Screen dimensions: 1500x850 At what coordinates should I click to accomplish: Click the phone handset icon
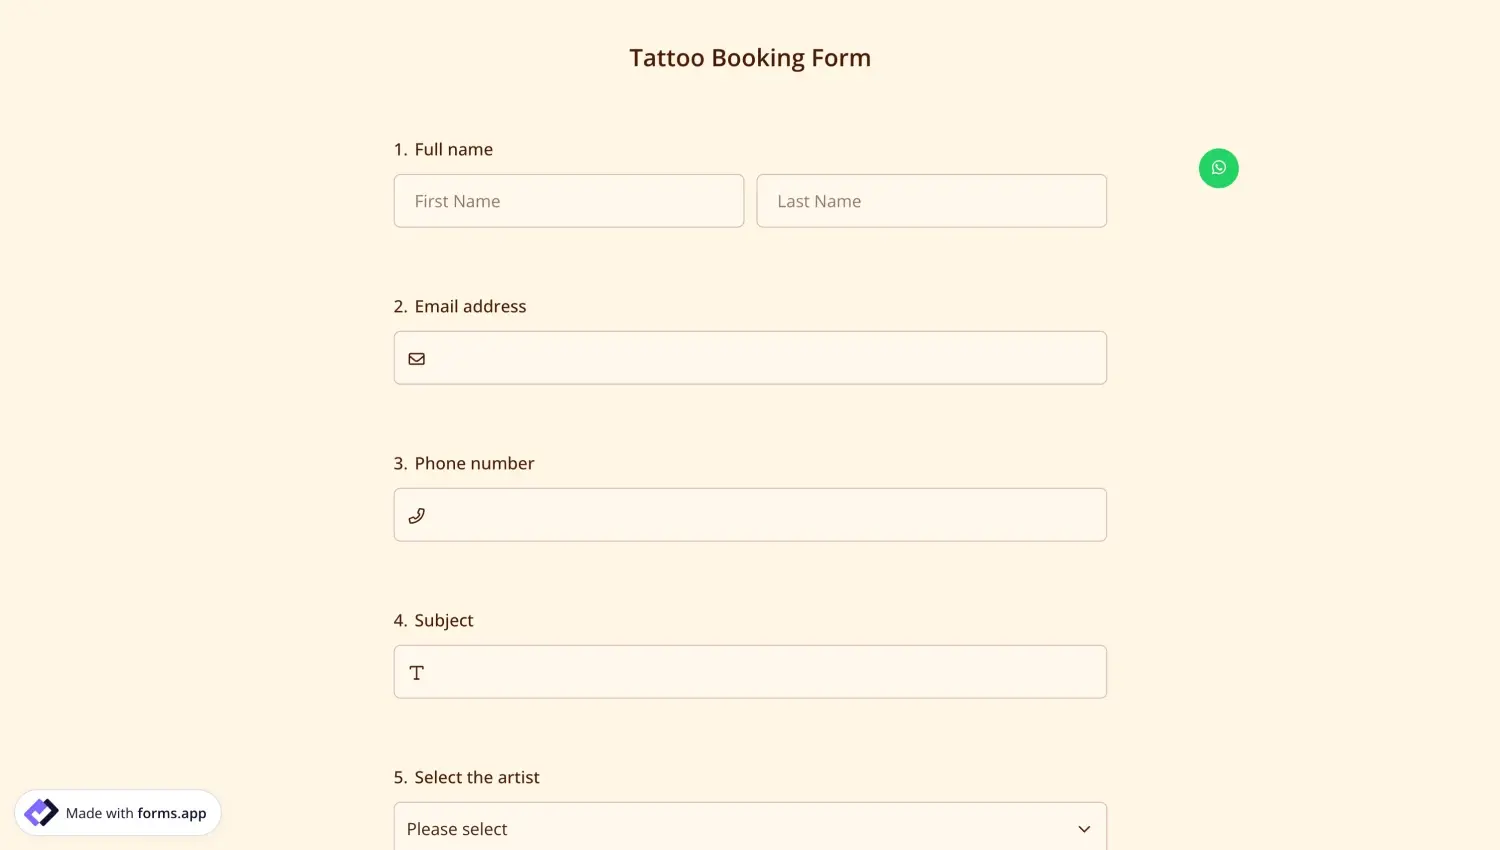(x=417, y=516)
